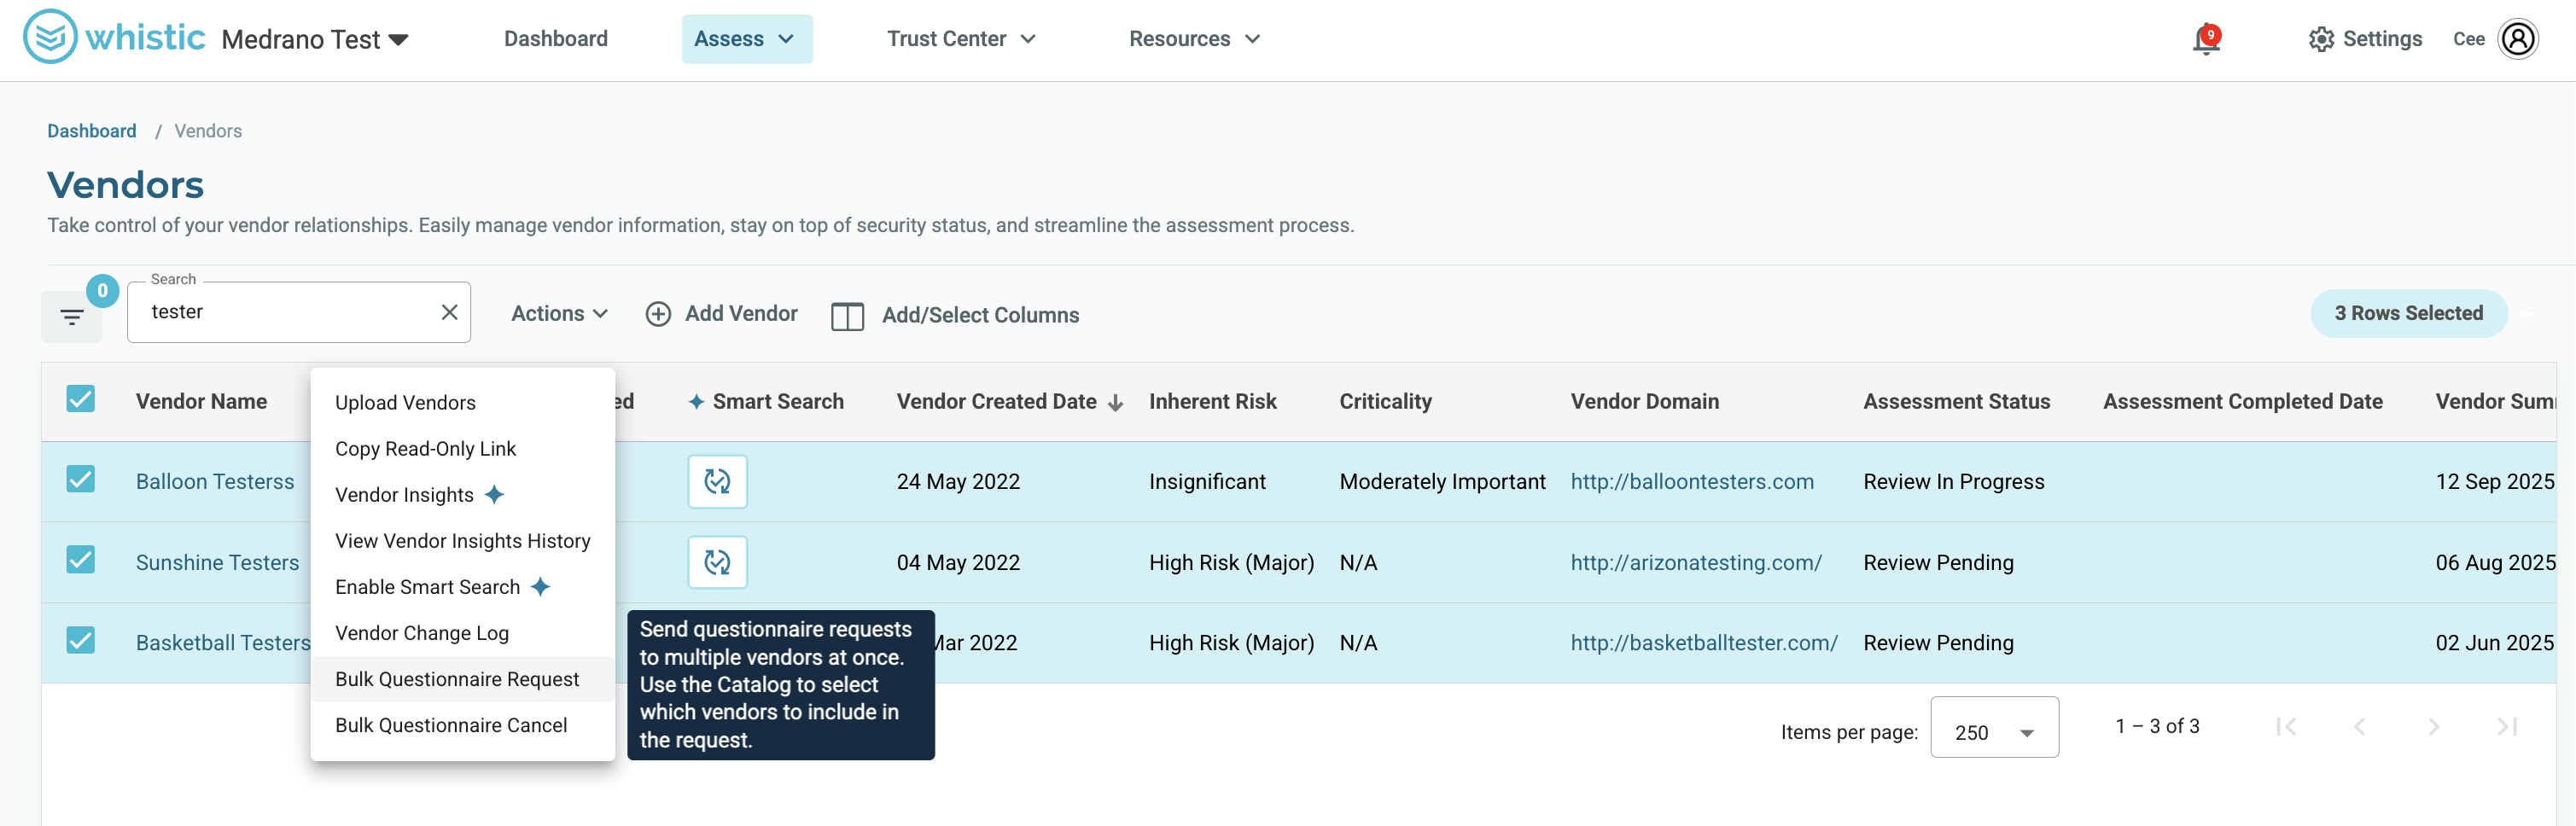Uncheck the Balloon Testerss row checkbox
The image size is (2576, 826).
81,479
